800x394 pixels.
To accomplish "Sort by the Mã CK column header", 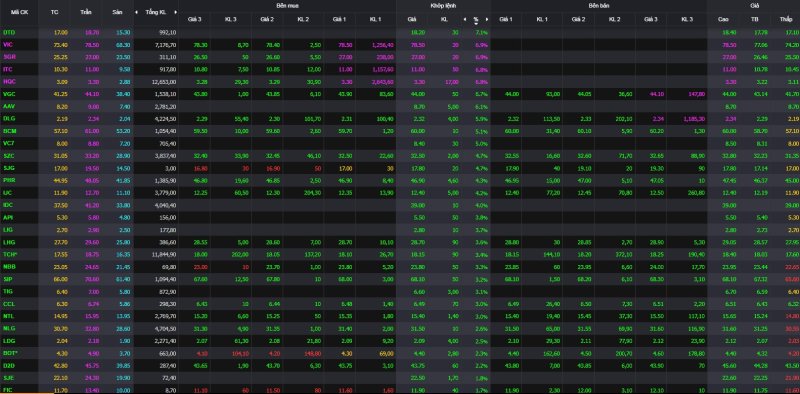I will 19,12.
